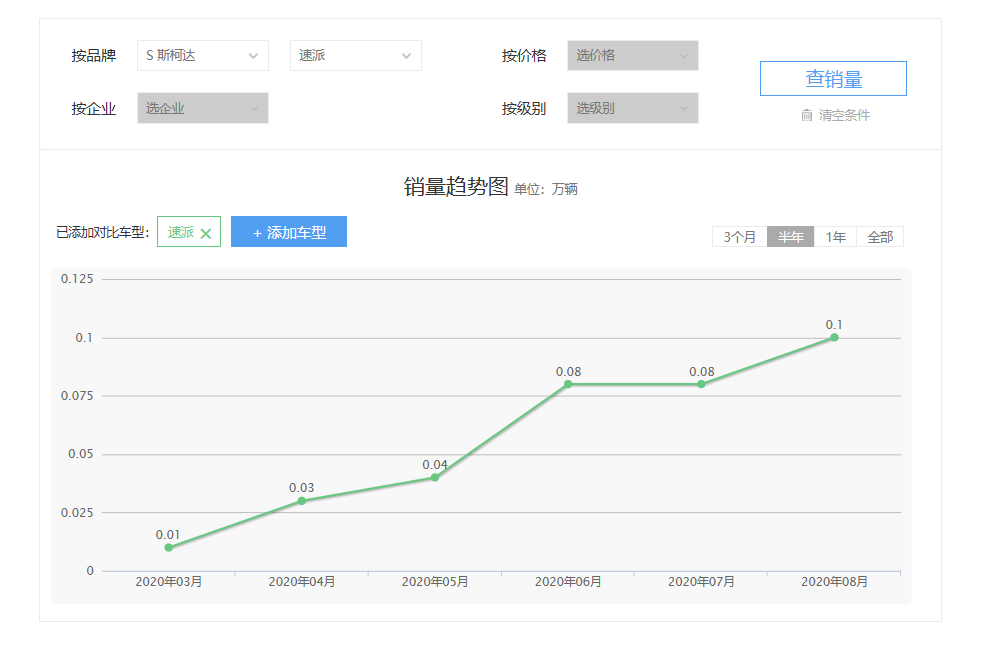Click the 查销量 query button
The width and height of the screenshot is (983, 653).
point(832,78)
